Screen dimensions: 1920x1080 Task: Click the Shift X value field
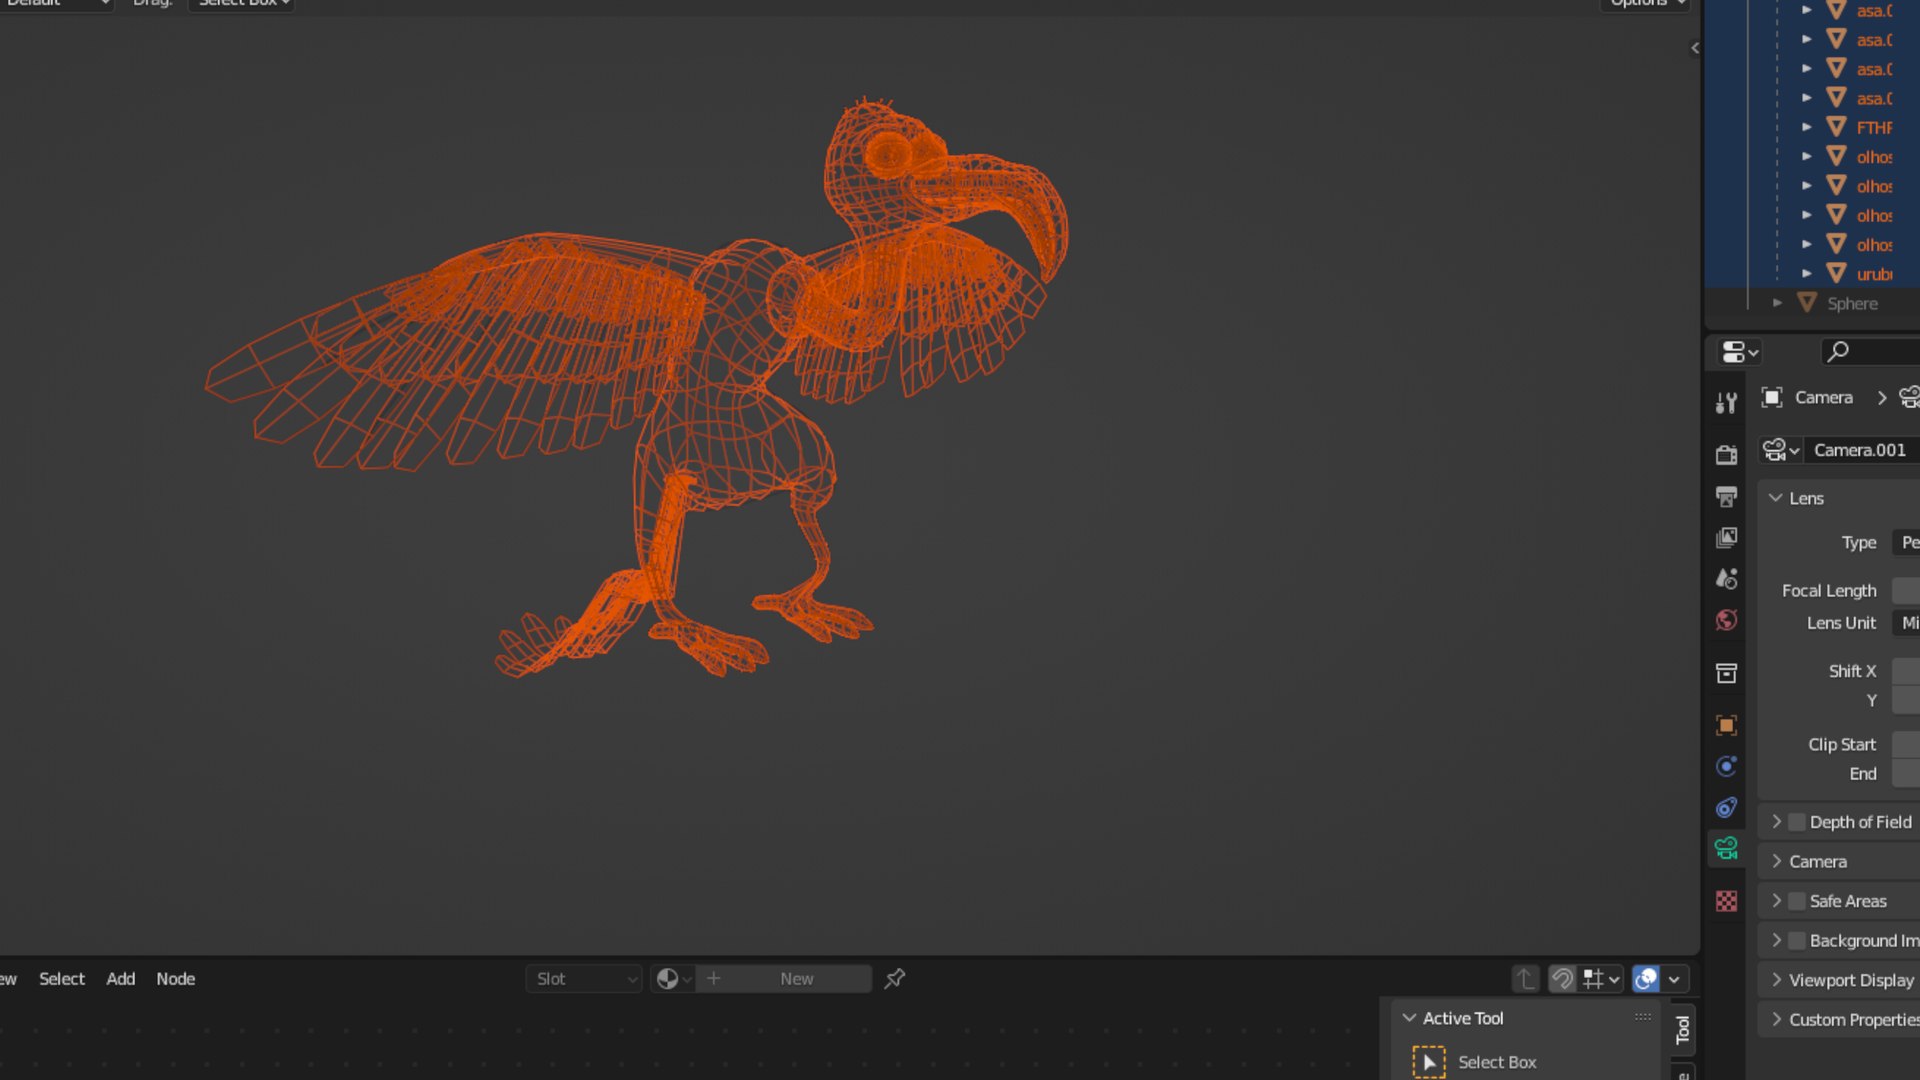click(x=1906, y=671)
